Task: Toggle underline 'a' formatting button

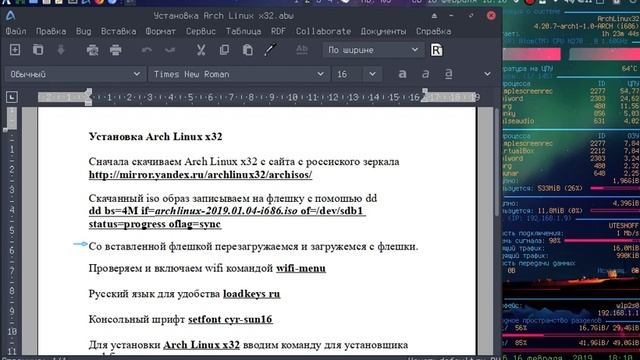Action: pos(448,74)
